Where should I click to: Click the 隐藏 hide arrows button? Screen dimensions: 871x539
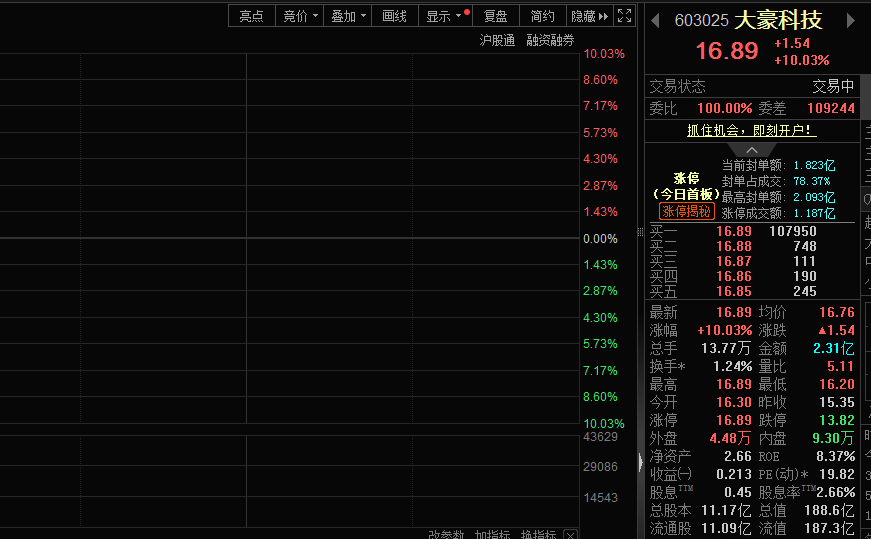tap(588, 16)
